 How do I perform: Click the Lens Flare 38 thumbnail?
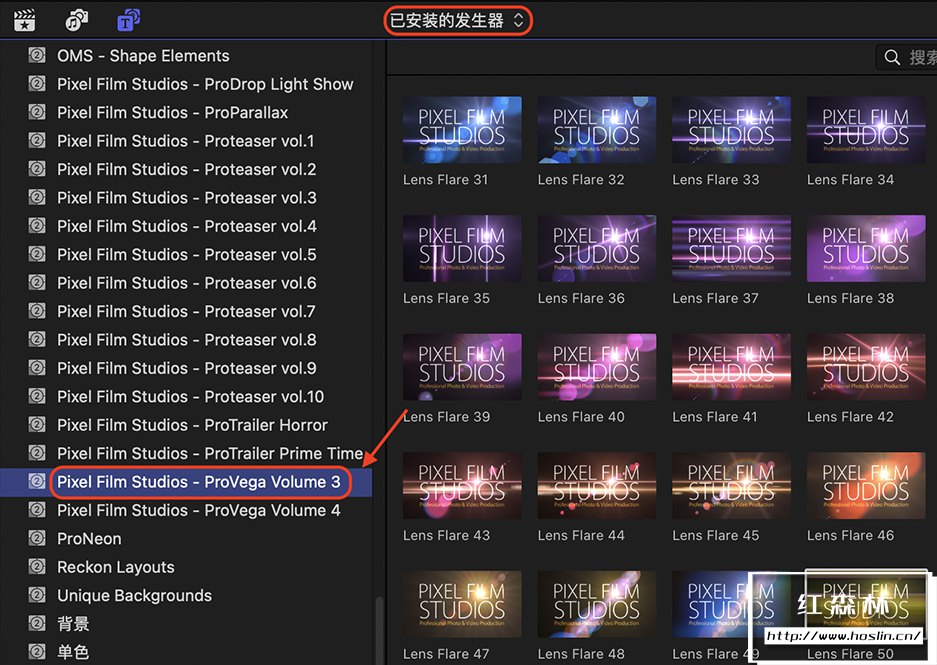coord(866,248)
